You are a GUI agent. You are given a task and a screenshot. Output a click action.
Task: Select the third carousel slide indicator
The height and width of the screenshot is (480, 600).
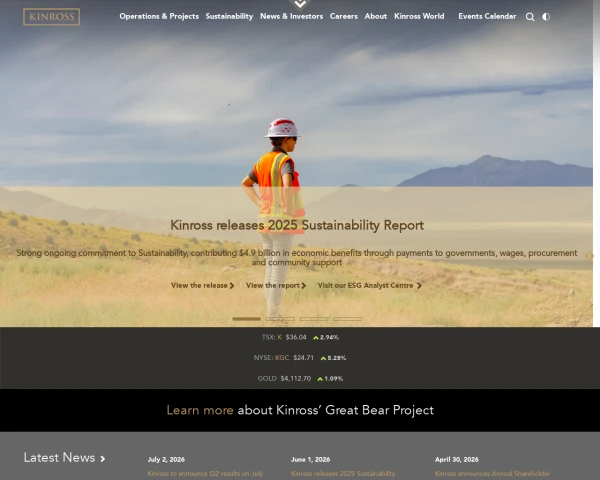[314, 319]
